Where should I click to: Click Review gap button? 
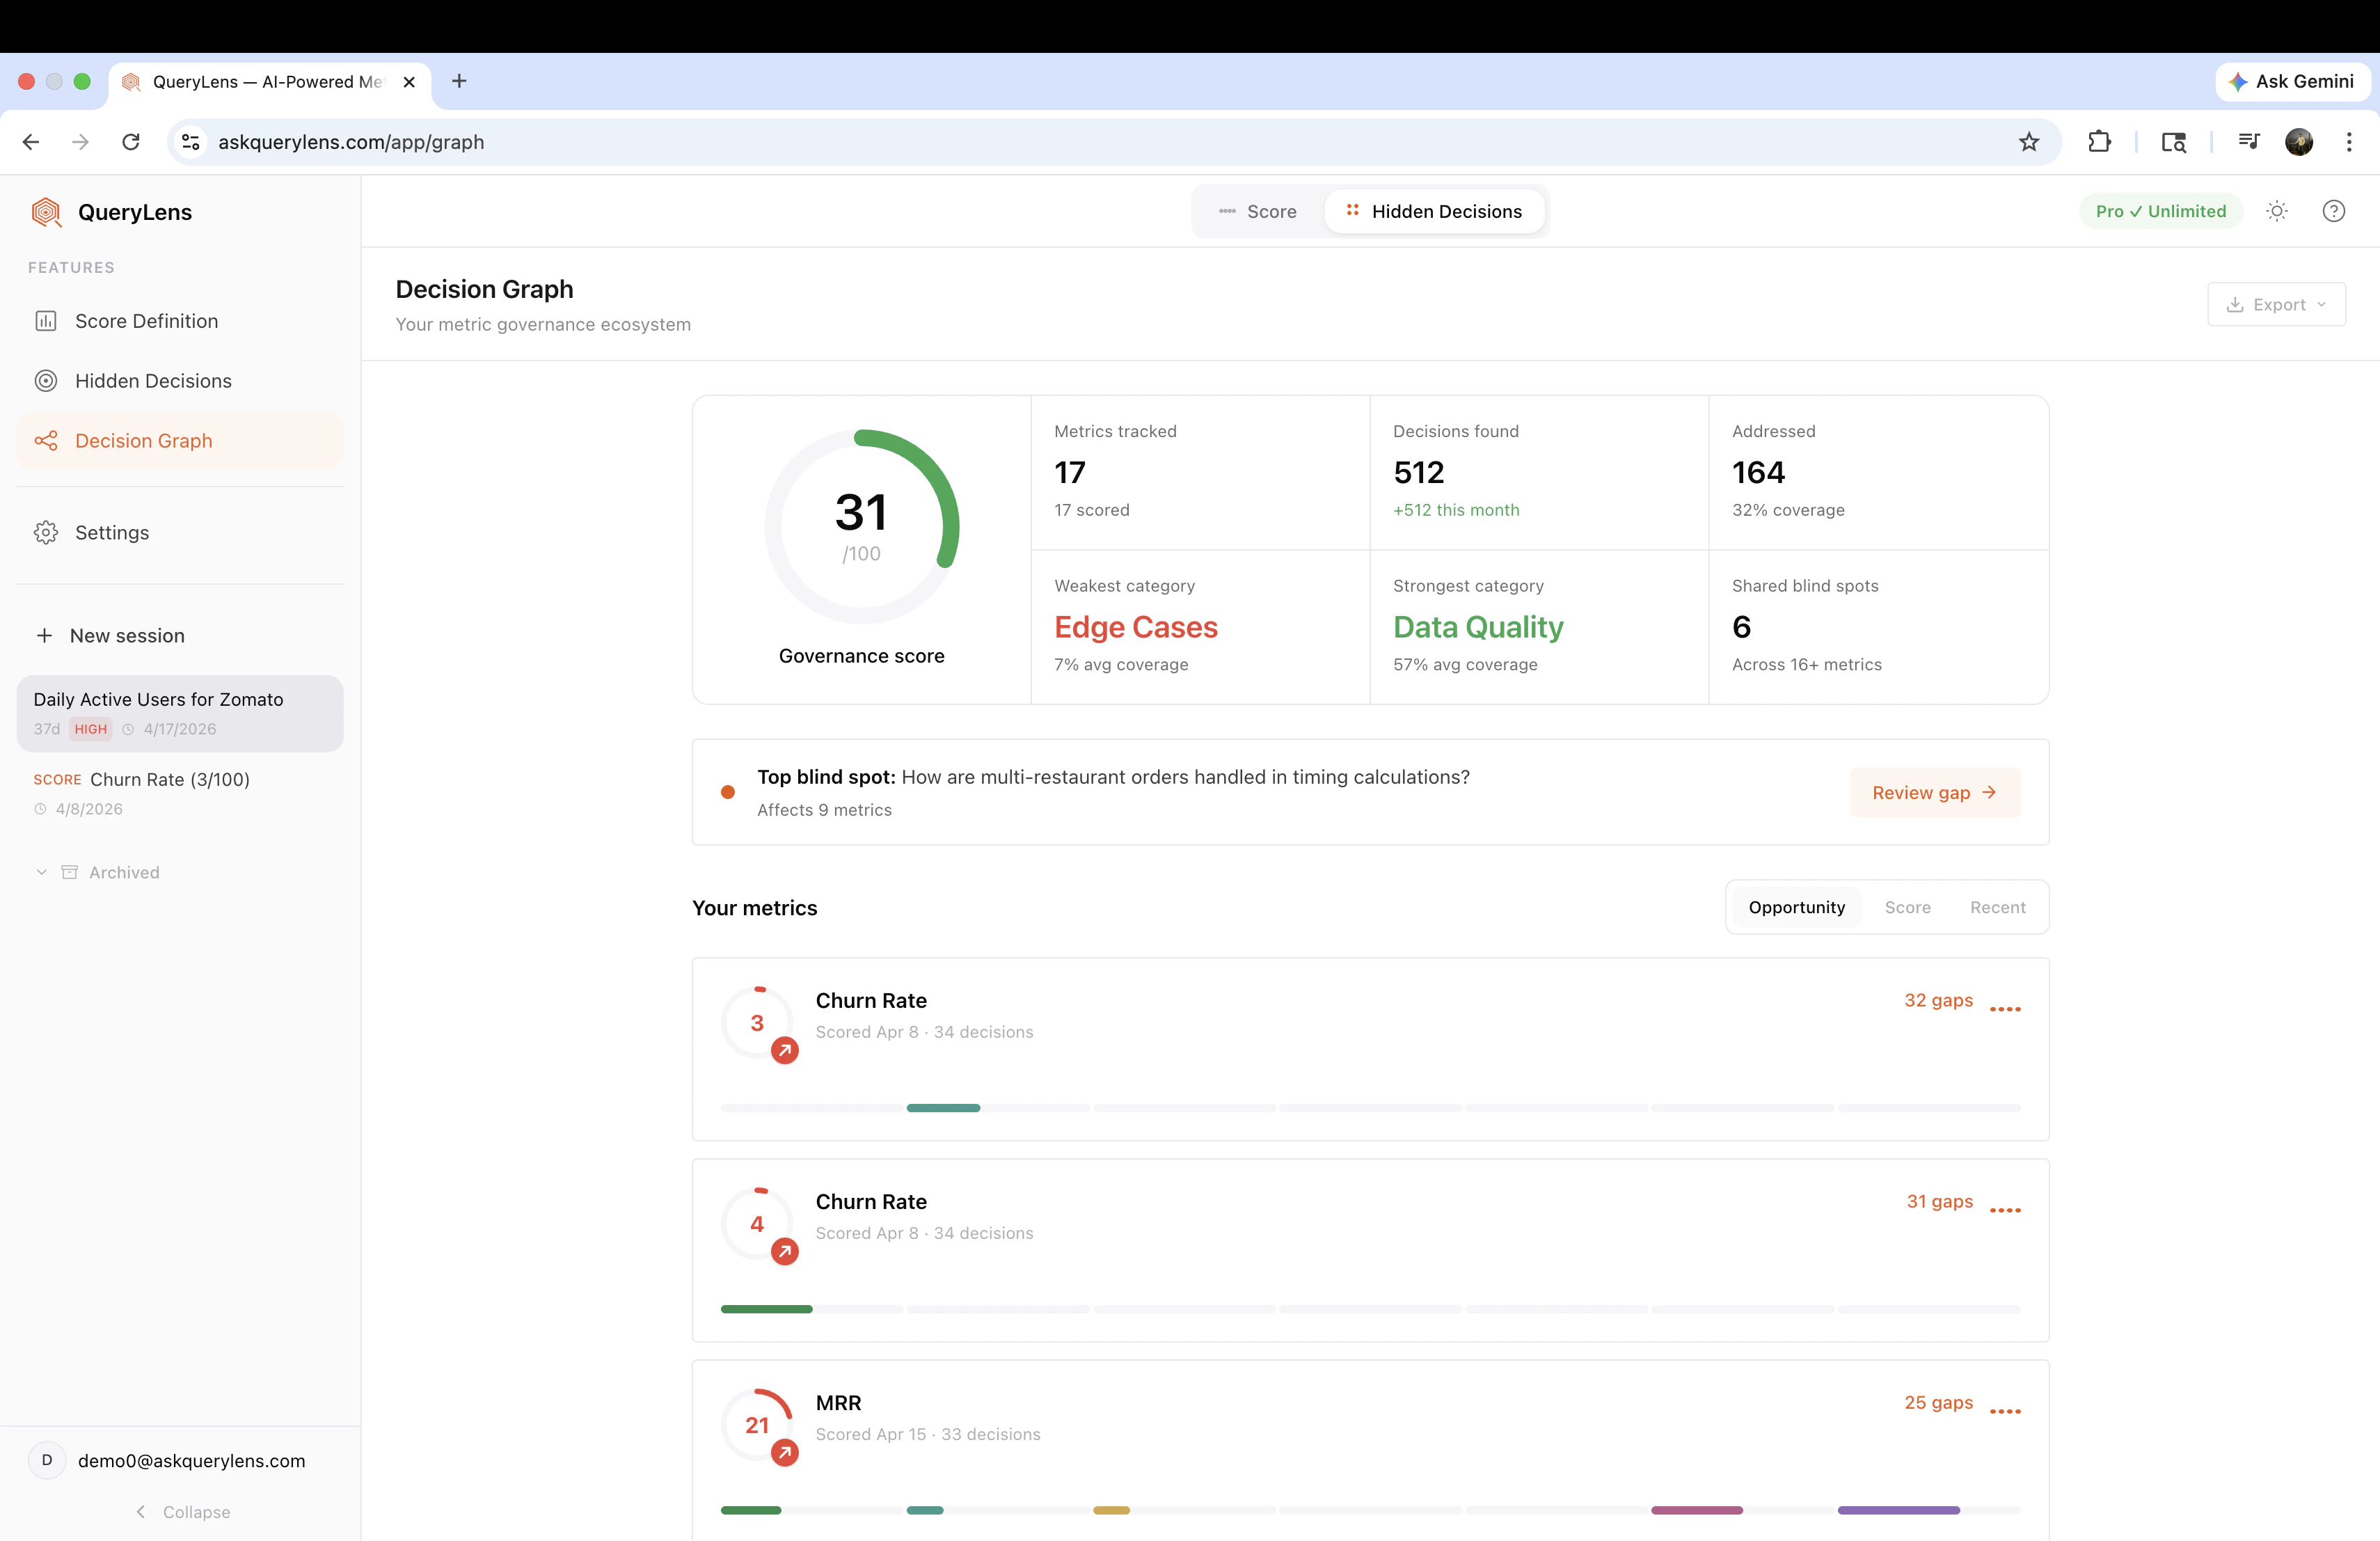click(1934, 792)
